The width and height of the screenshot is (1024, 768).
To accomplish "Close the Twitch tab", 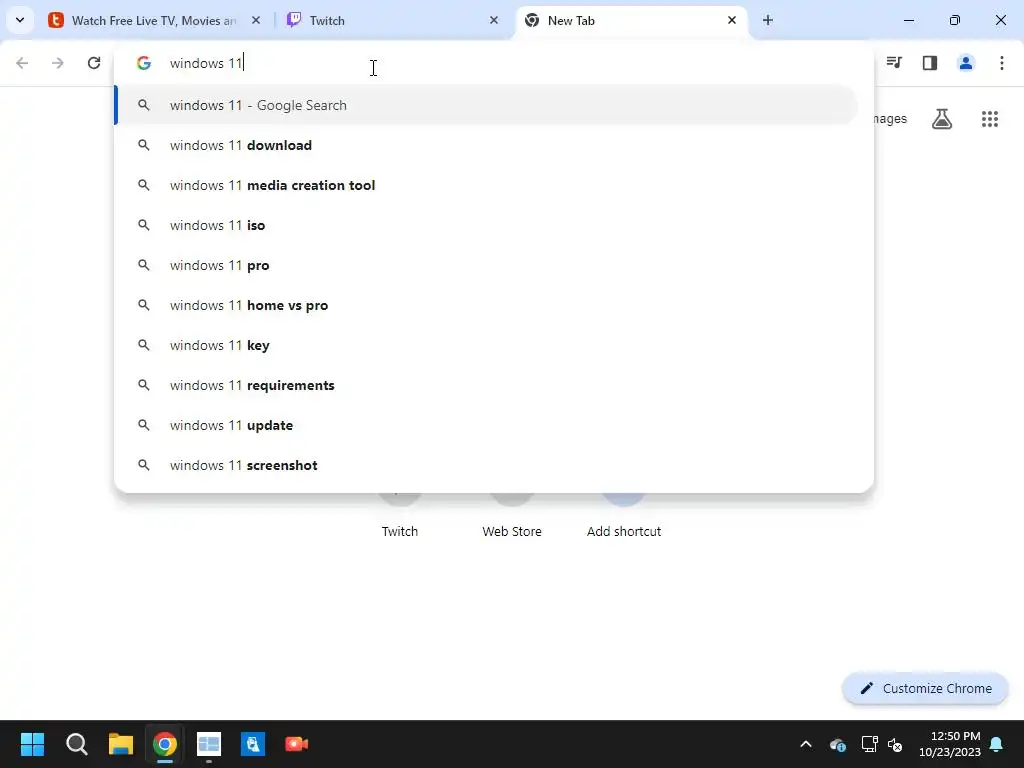I will pos(494,20).
